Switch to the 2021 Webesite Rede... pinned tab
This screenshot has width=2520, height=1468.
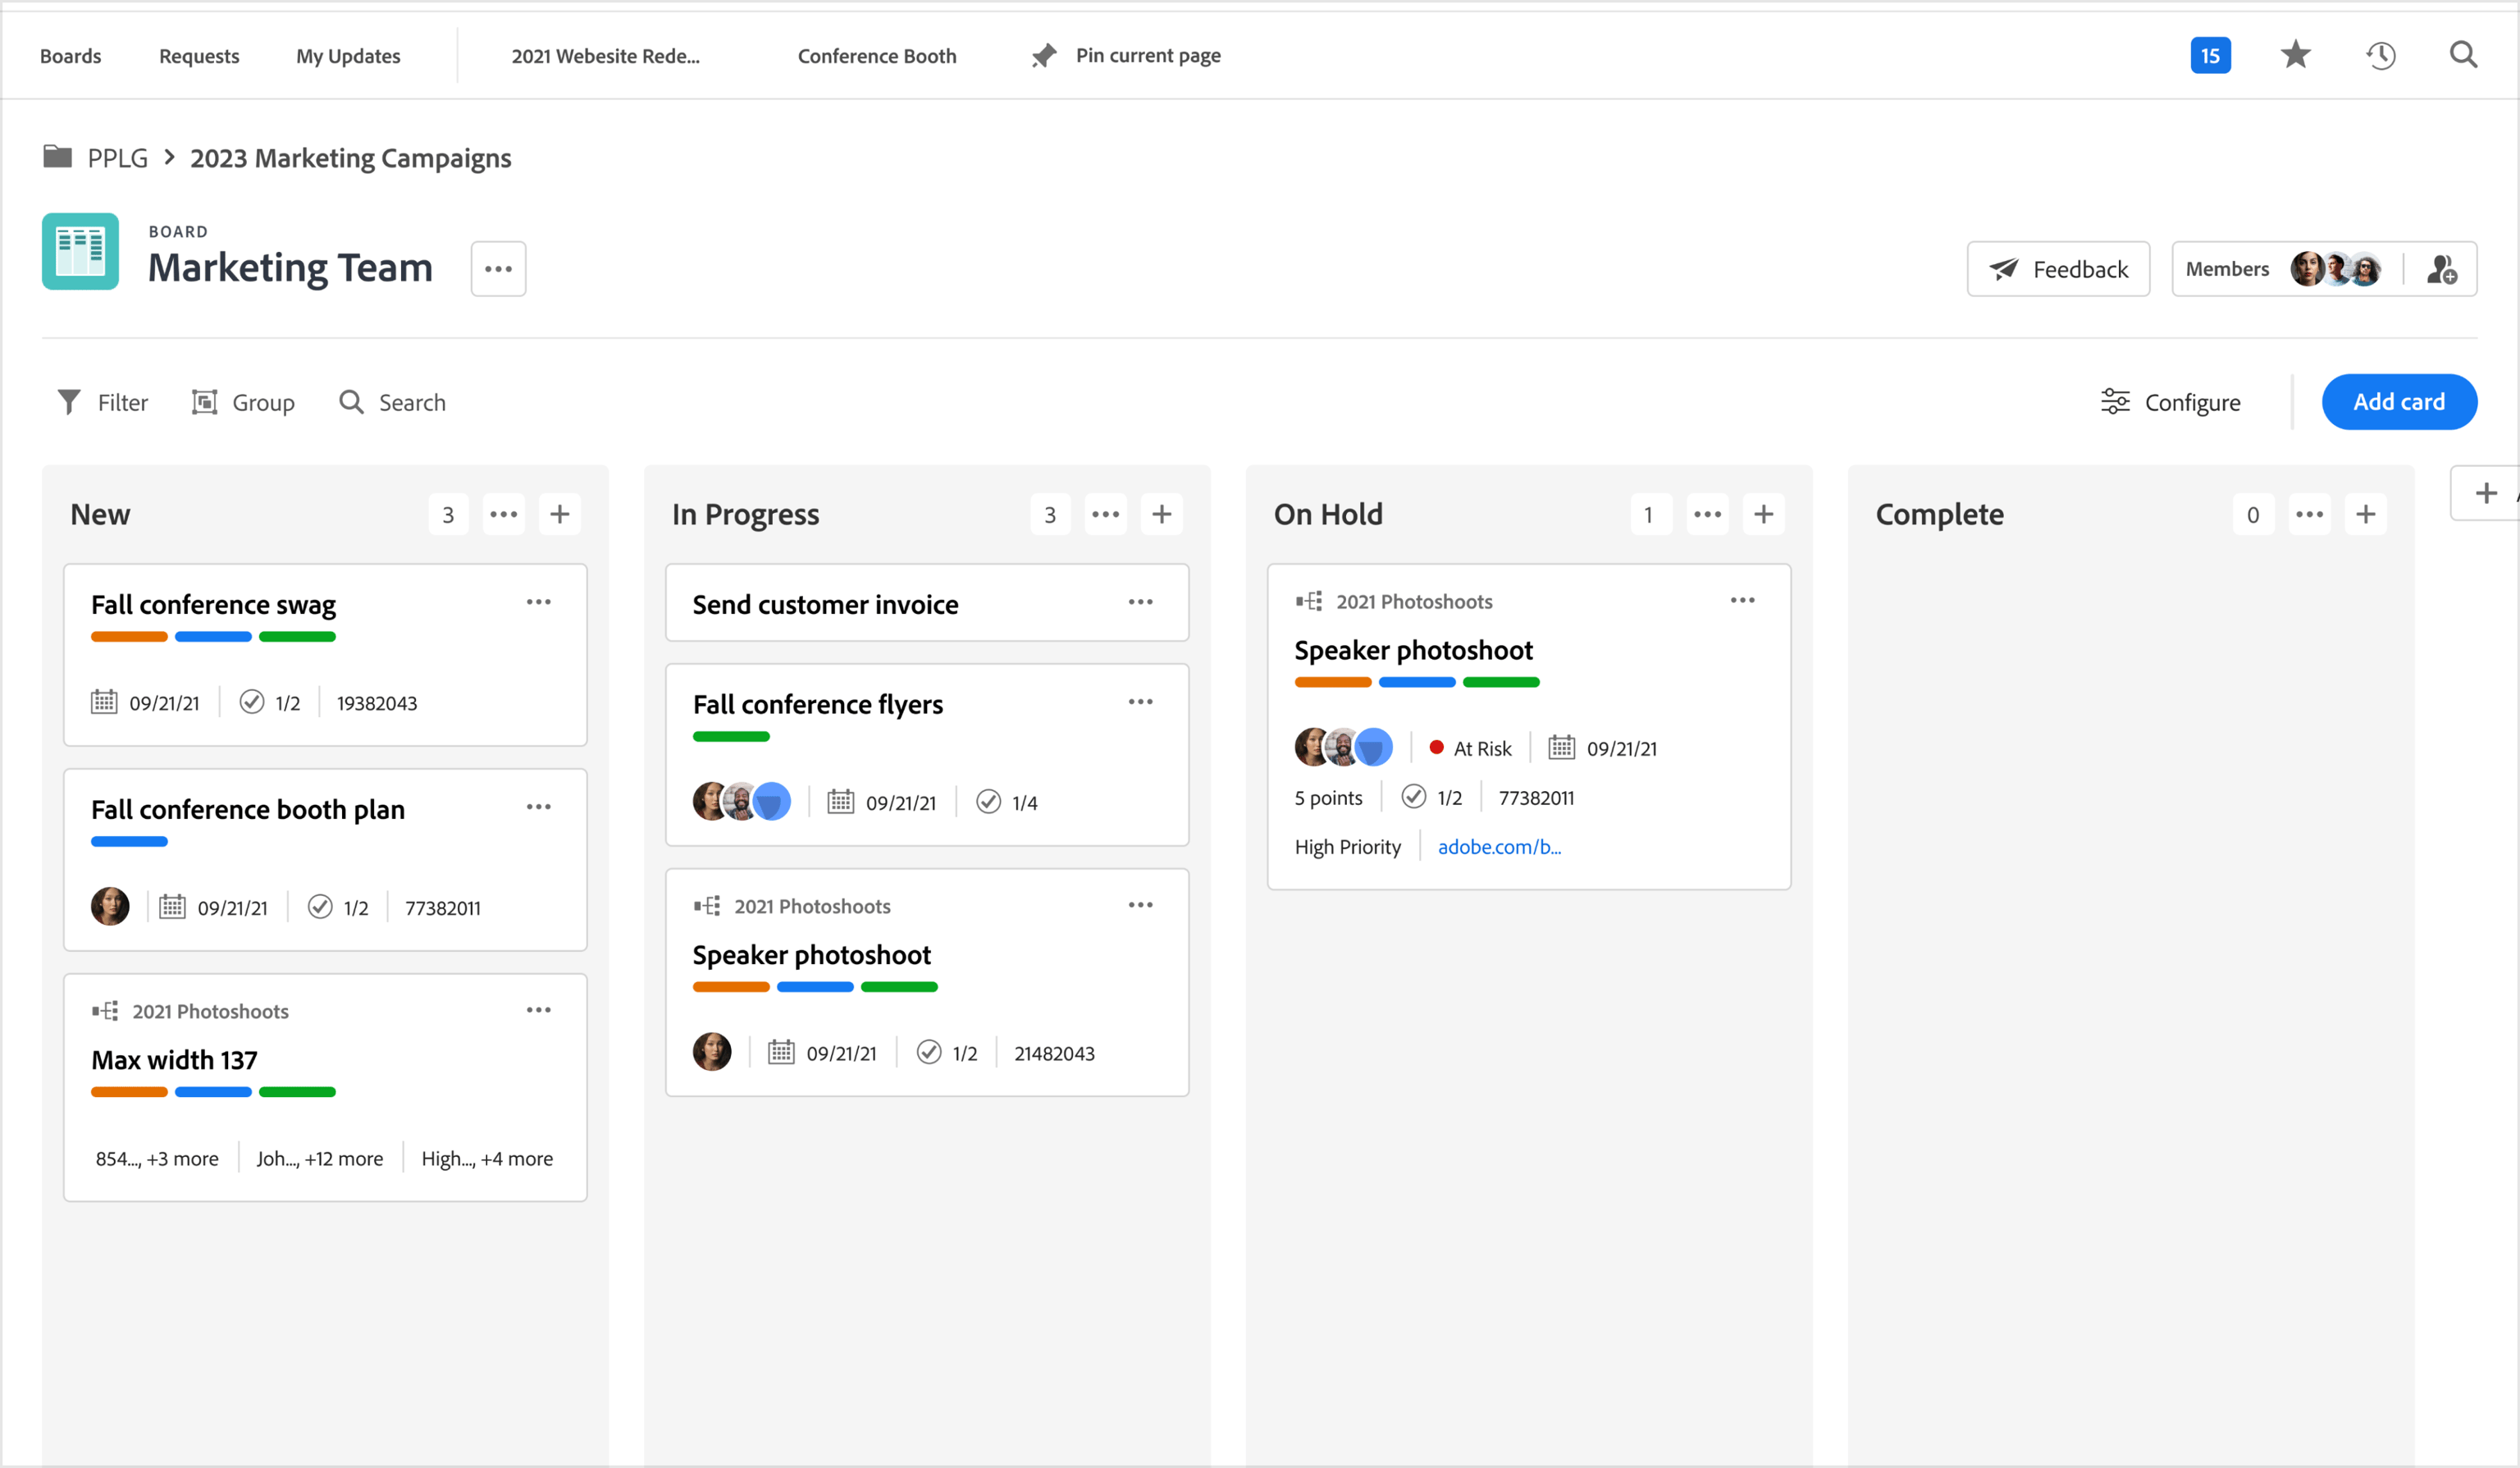(x=606, y=56)
